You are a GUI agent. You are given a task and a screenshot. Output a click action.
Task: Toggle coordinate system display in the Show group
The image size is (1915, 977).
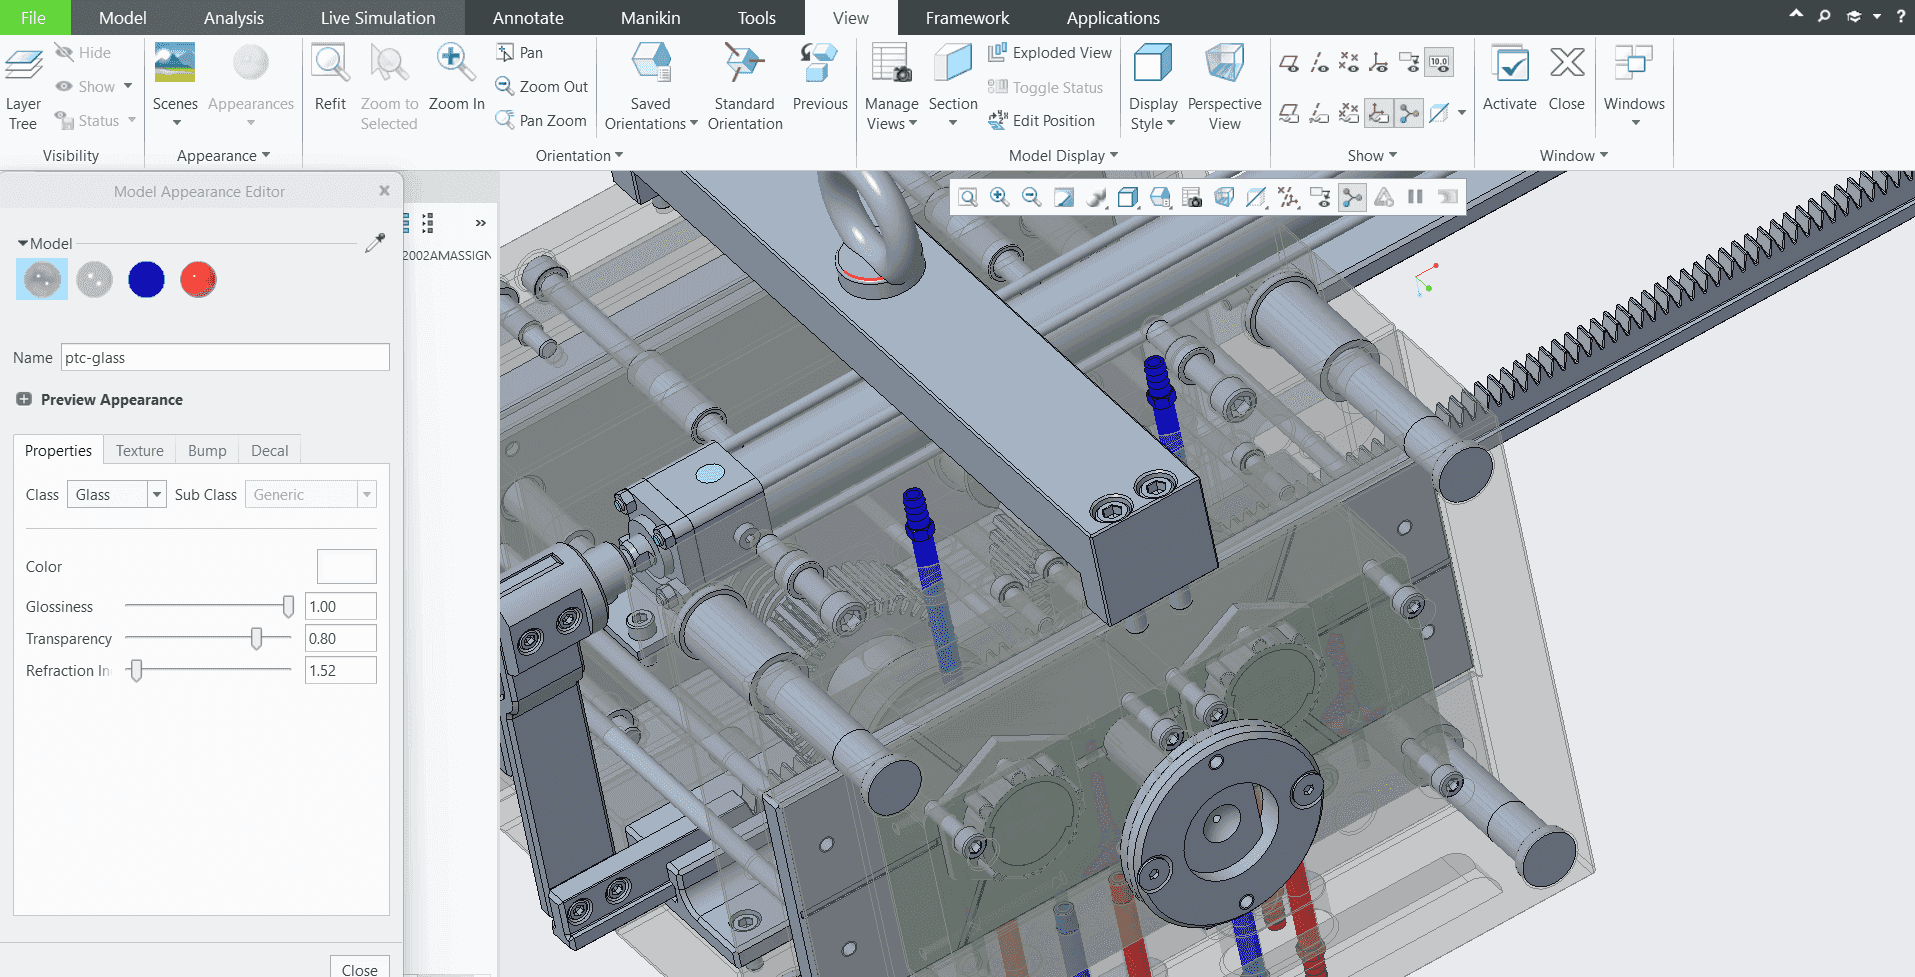(x=1379, y=63)
